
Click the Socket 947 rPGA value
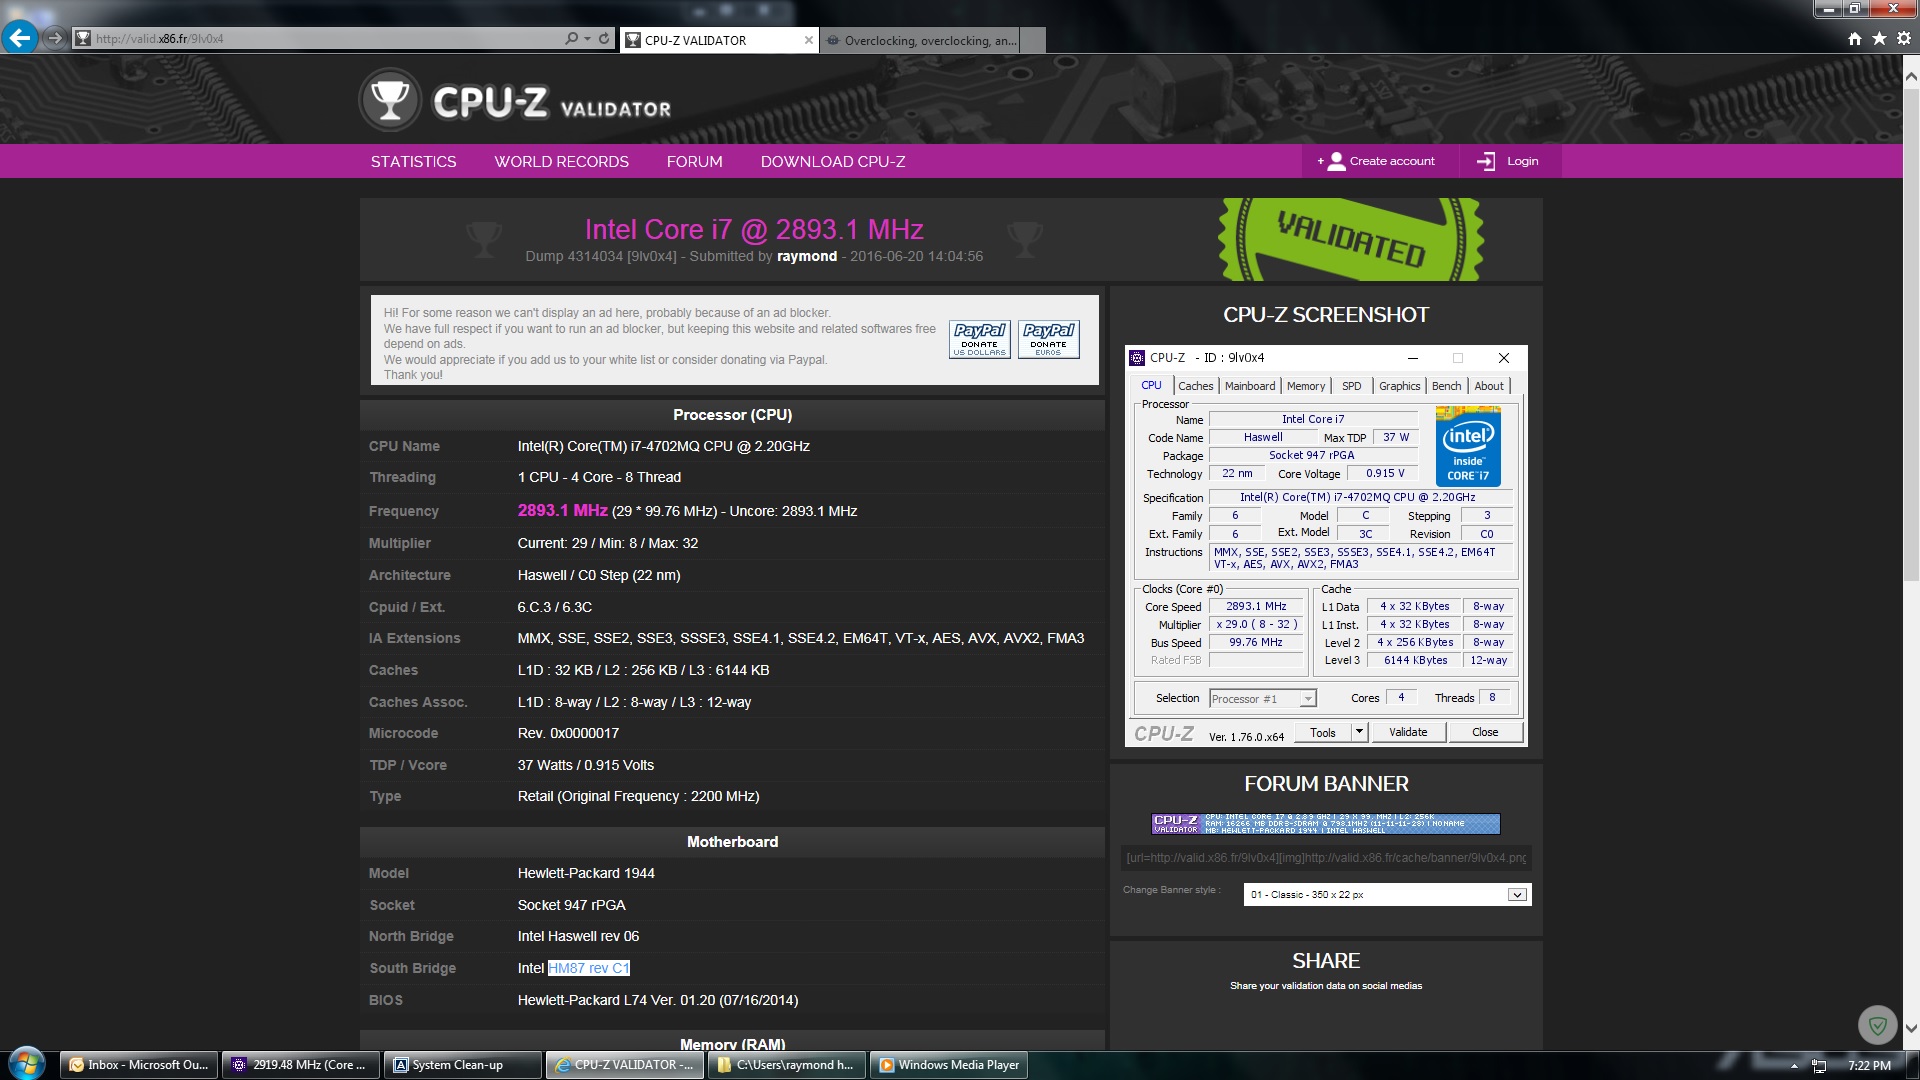pyautogui.click(x=571, y=905)
